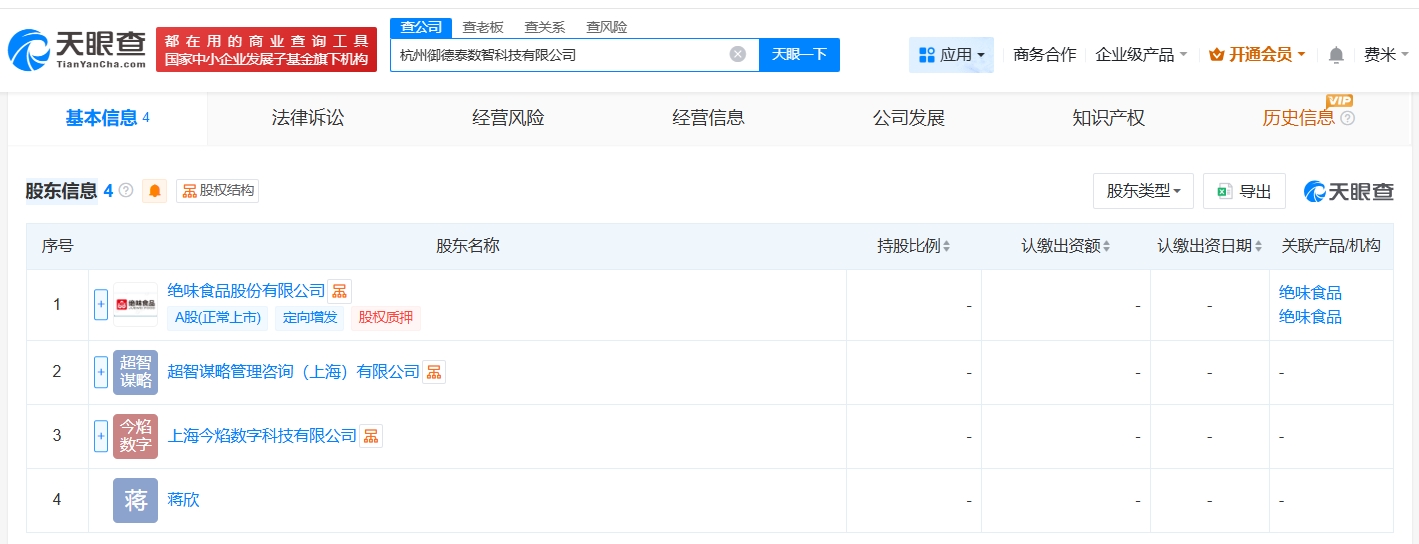Open help icon next to 历史信息
The image size is (1419, 544).
[1347, 118]
